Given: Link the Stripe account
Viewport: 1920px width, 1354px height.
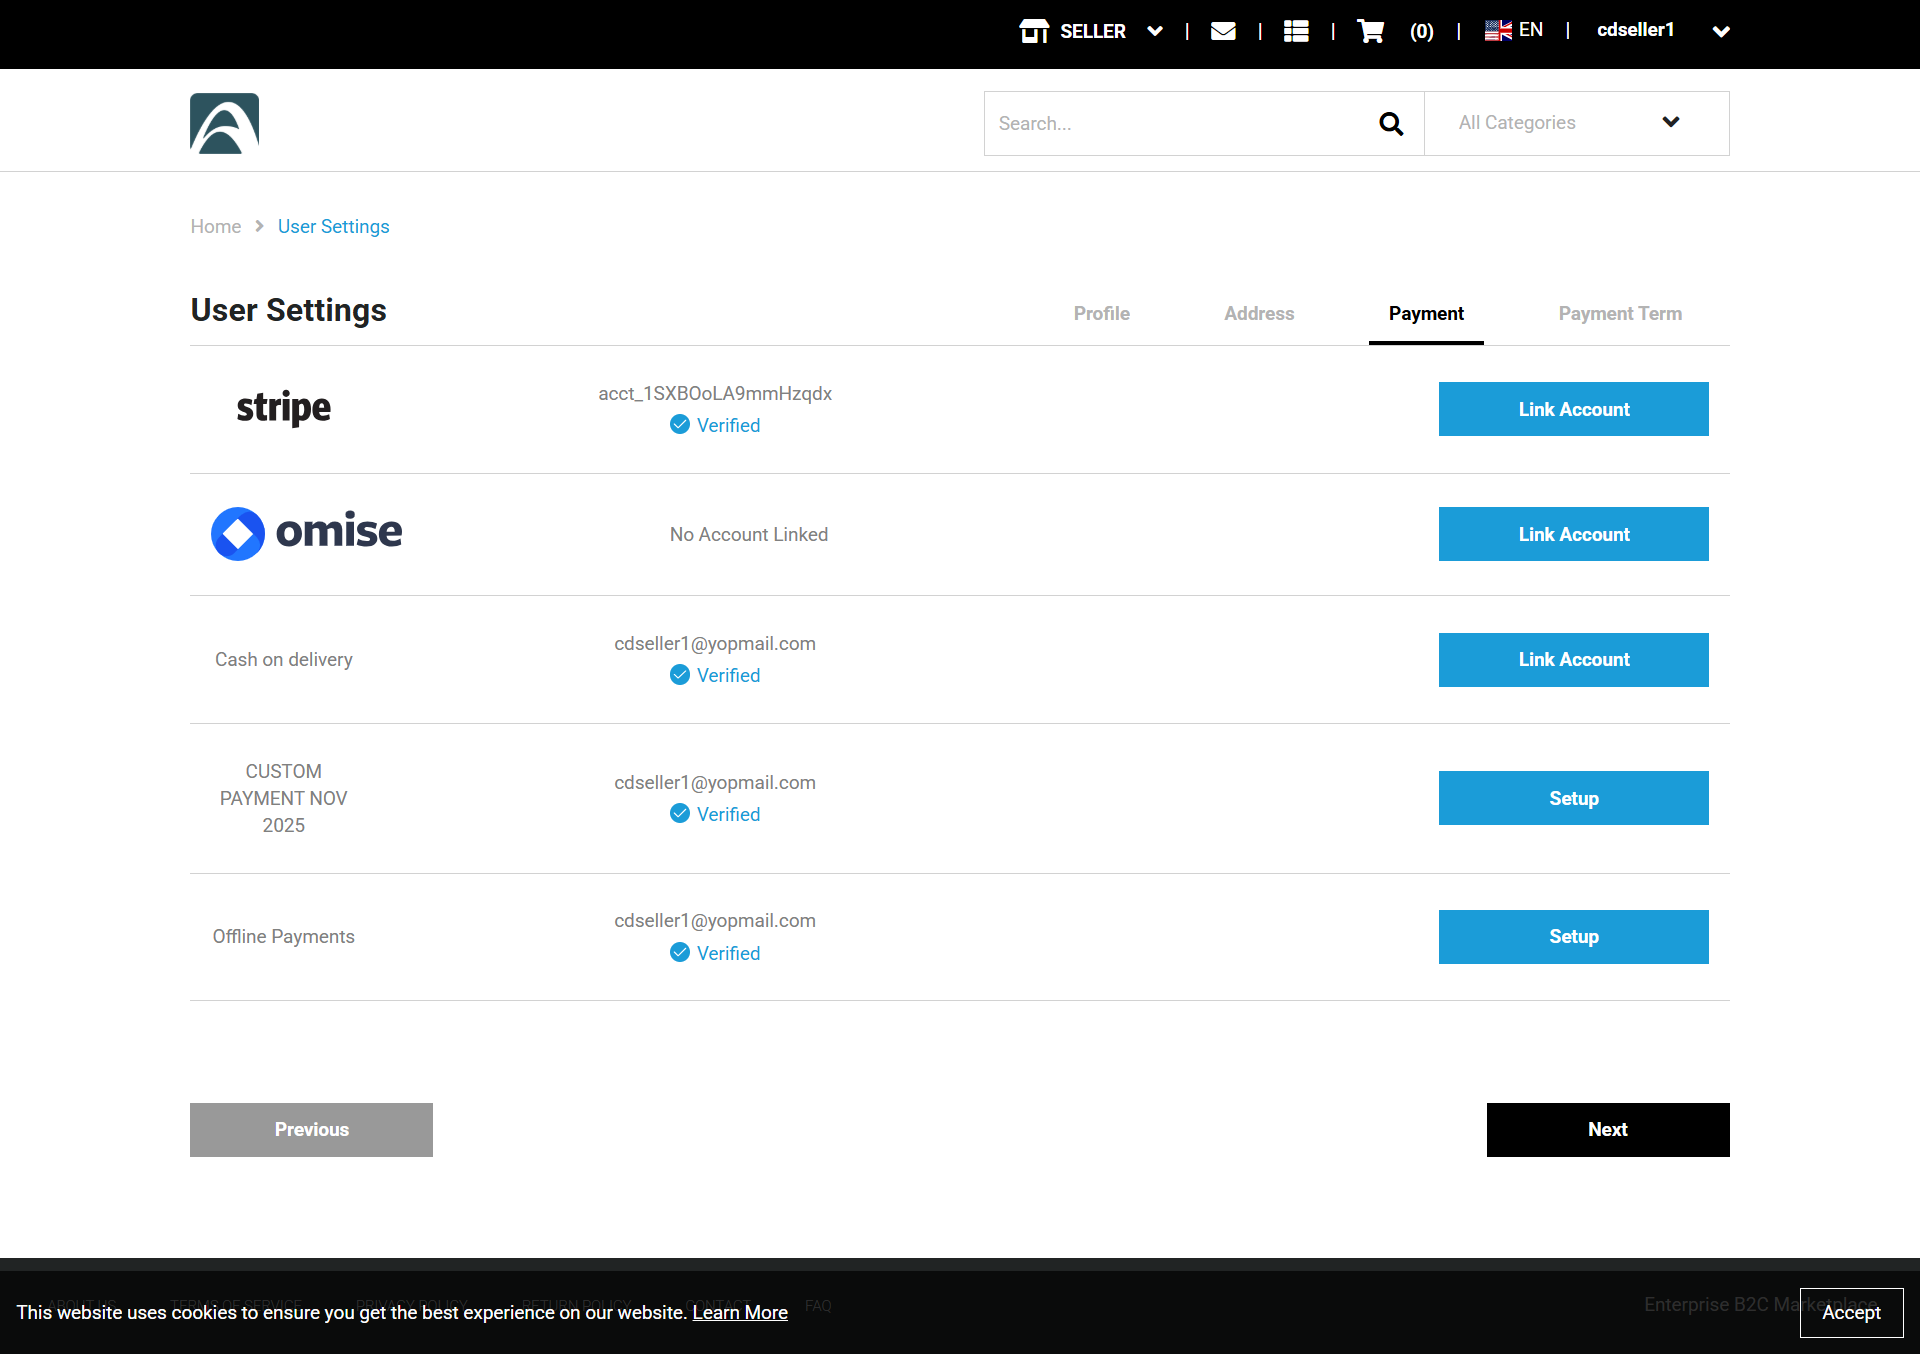Looking at the screenshot, I should click(1574, 409).
